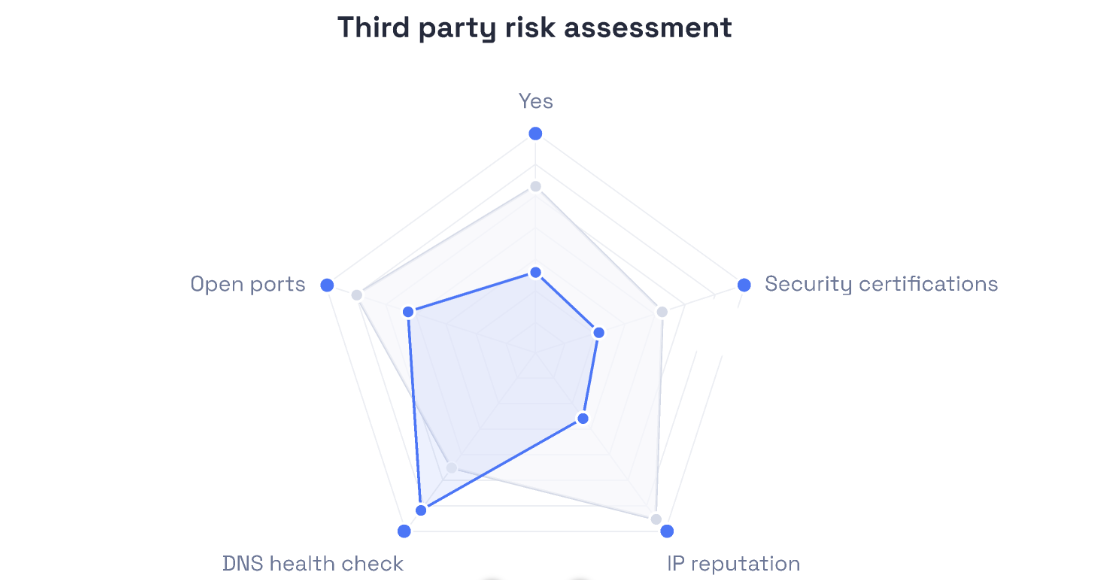
Task: Click the 'DNS health check' axis label
Action: click(312, 563)
